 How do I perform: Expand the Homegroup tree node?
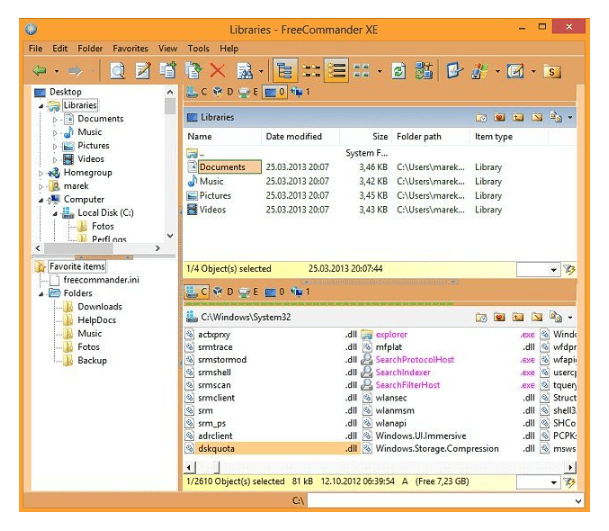[41, 173]
